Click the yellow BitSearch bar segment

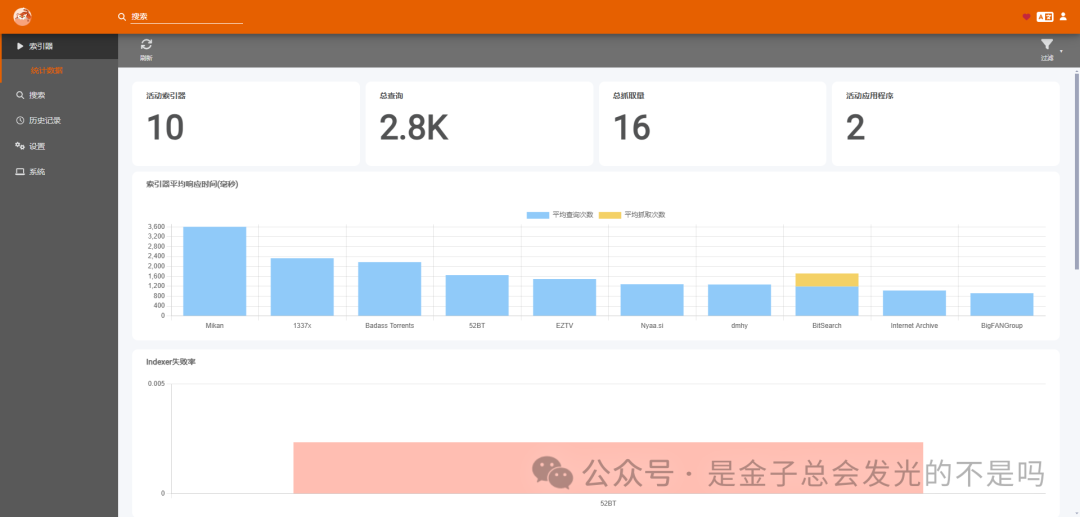827,280
